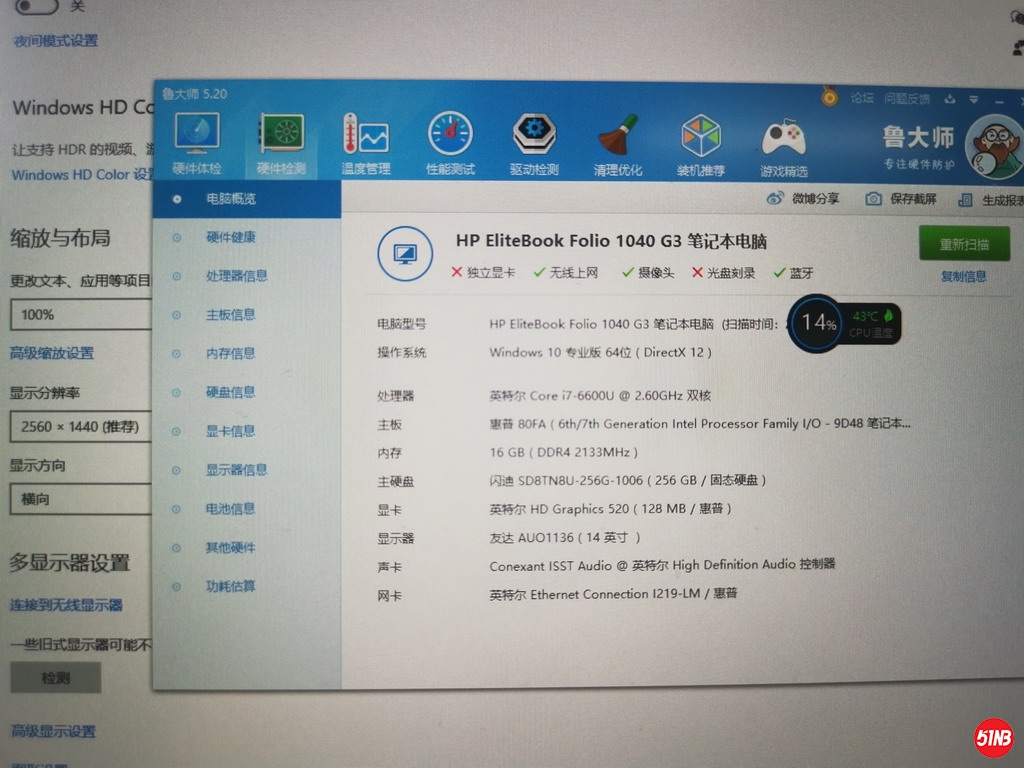Open the 清理优化 cleanup broom icon

click(618, 136)
